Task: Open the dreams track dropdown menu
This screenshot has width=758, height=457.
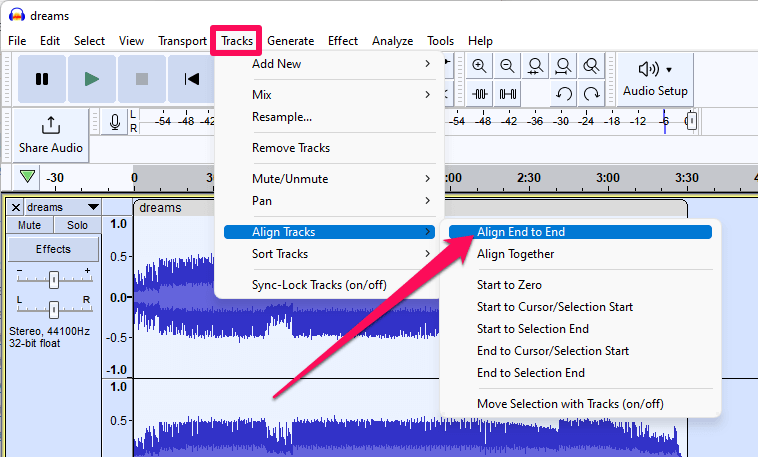Action: (62, 207)
